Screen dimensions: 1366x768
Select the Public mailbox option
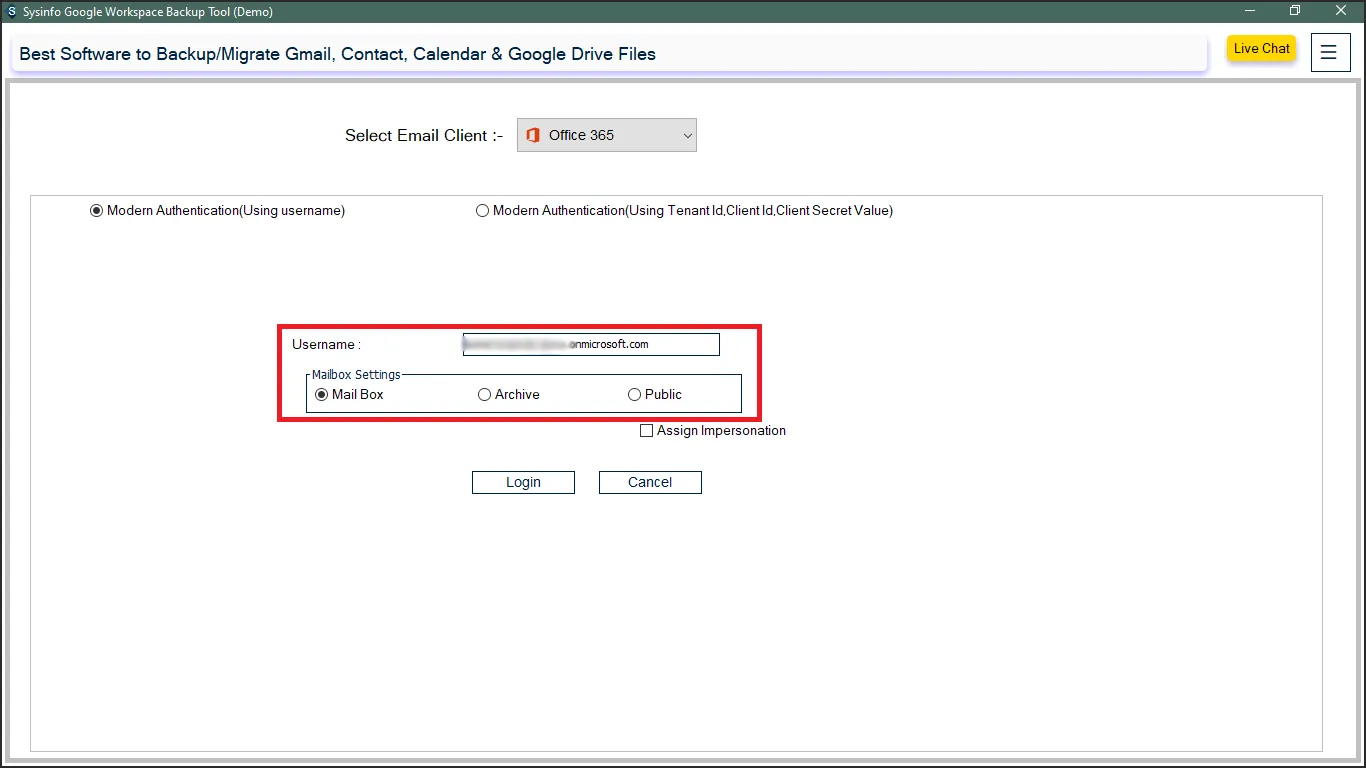pos(634,395)
